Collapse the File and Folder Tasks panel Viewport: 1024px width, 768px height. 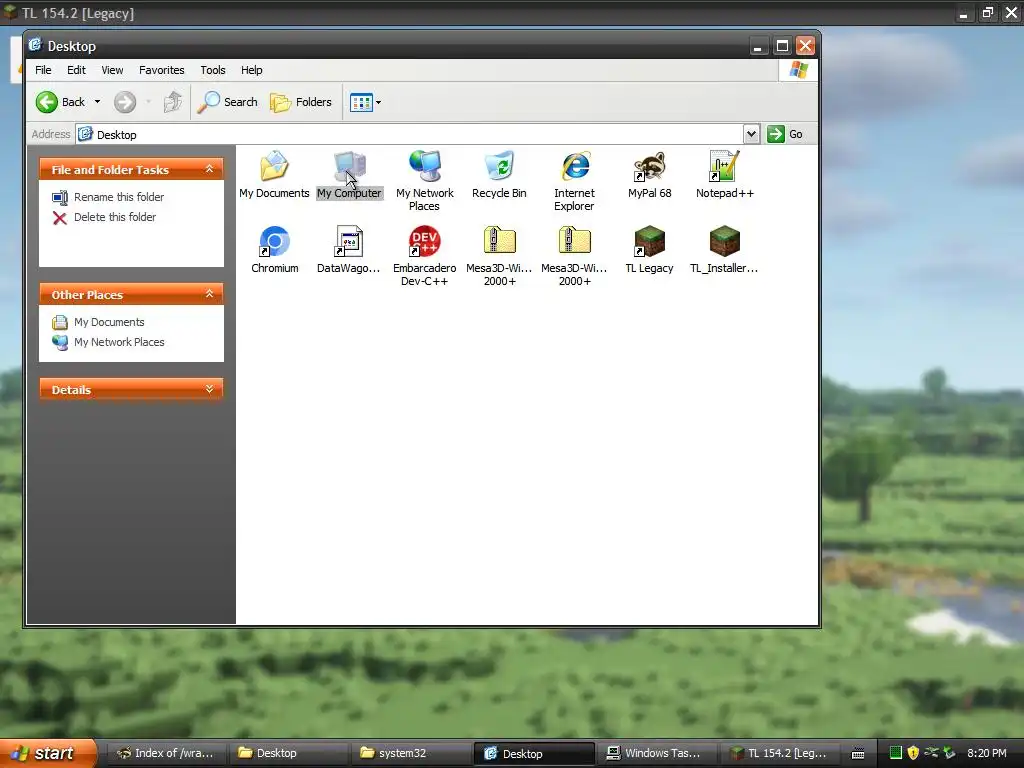tap(210, 169)
